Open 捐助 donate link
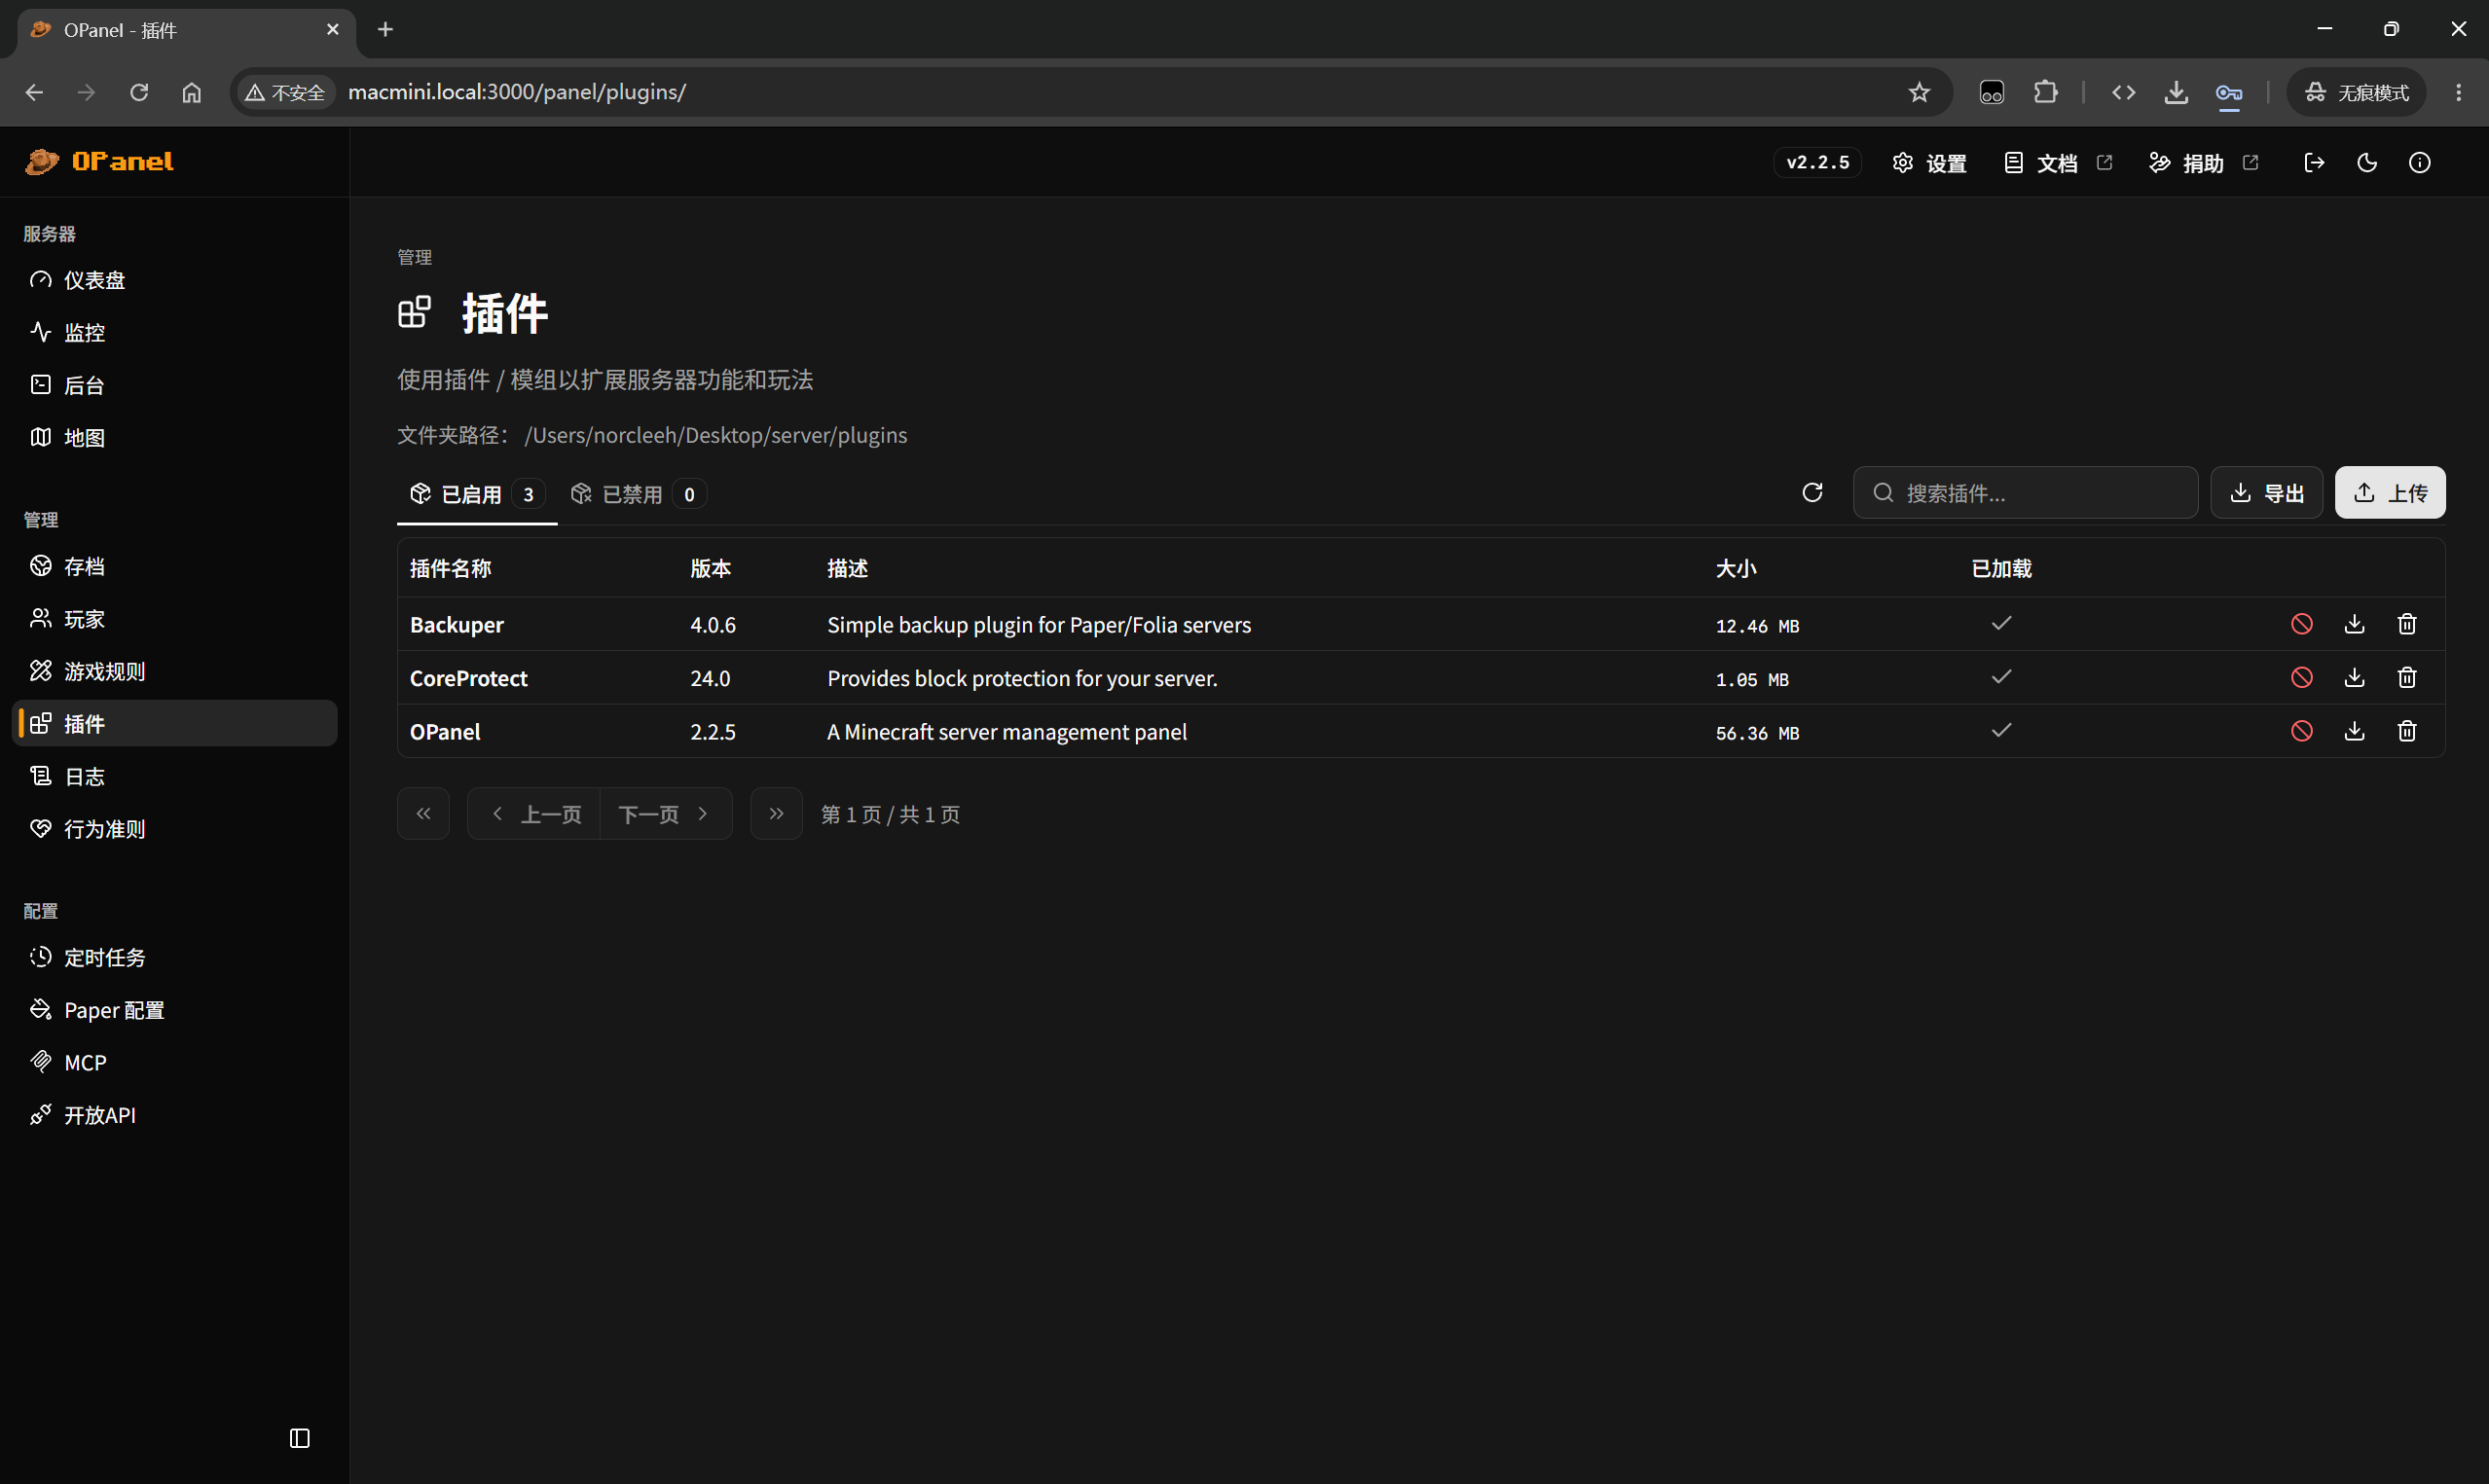 click(2203, 162)
